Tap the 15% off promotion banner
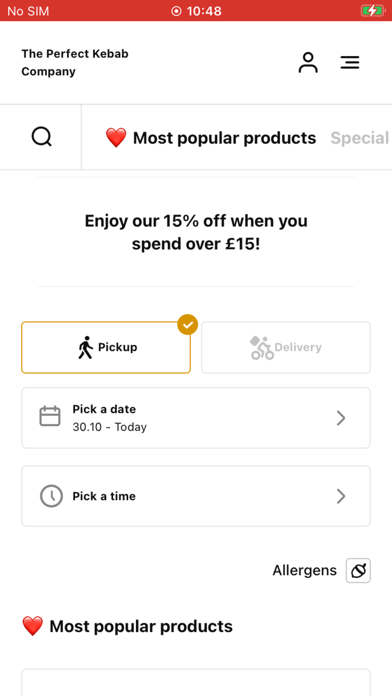Image resolution: width=392 pixels, height=696 pixels. (x=196, y=232)
